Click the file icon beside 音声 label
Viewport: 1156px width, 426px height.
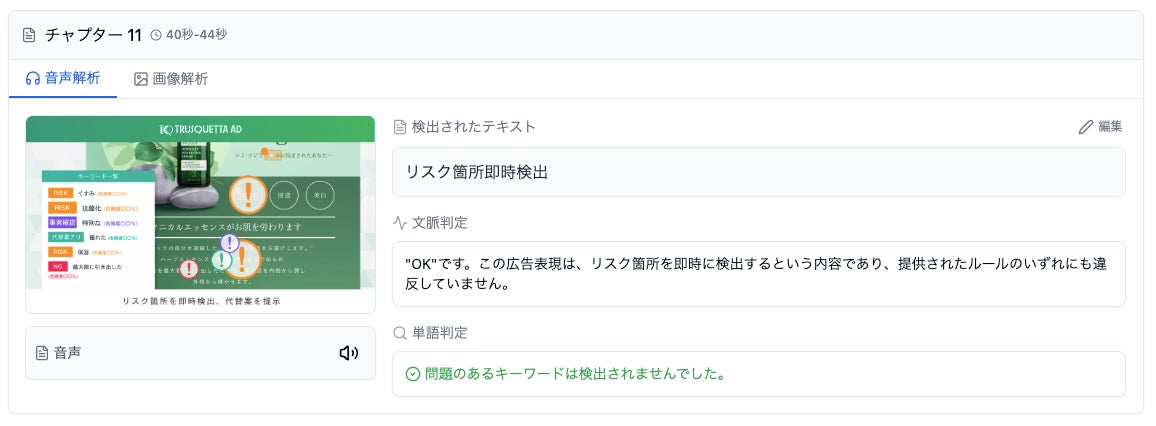click(x=42, y=353)
